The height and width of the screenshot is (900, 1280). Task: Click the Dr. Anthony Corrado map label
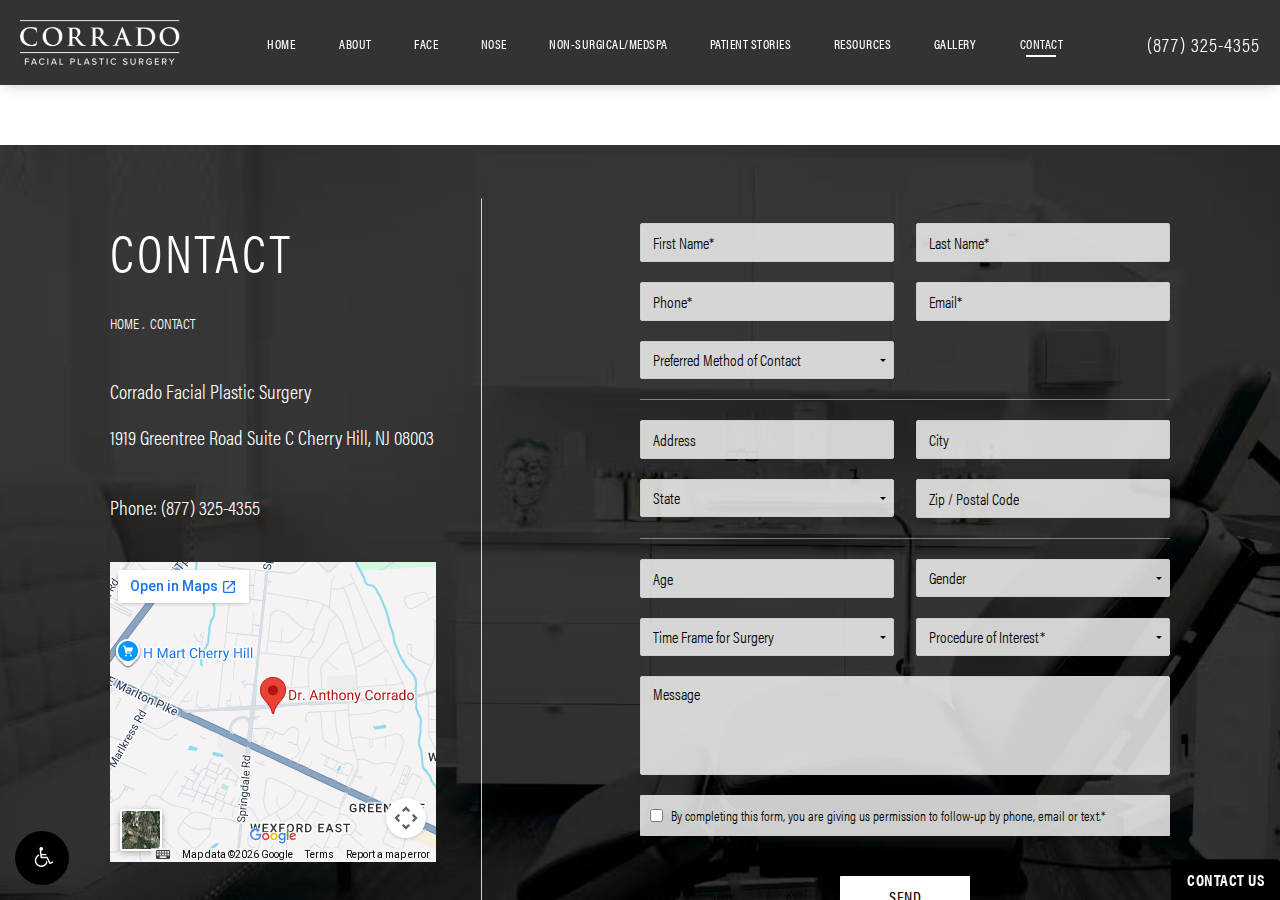351,695
